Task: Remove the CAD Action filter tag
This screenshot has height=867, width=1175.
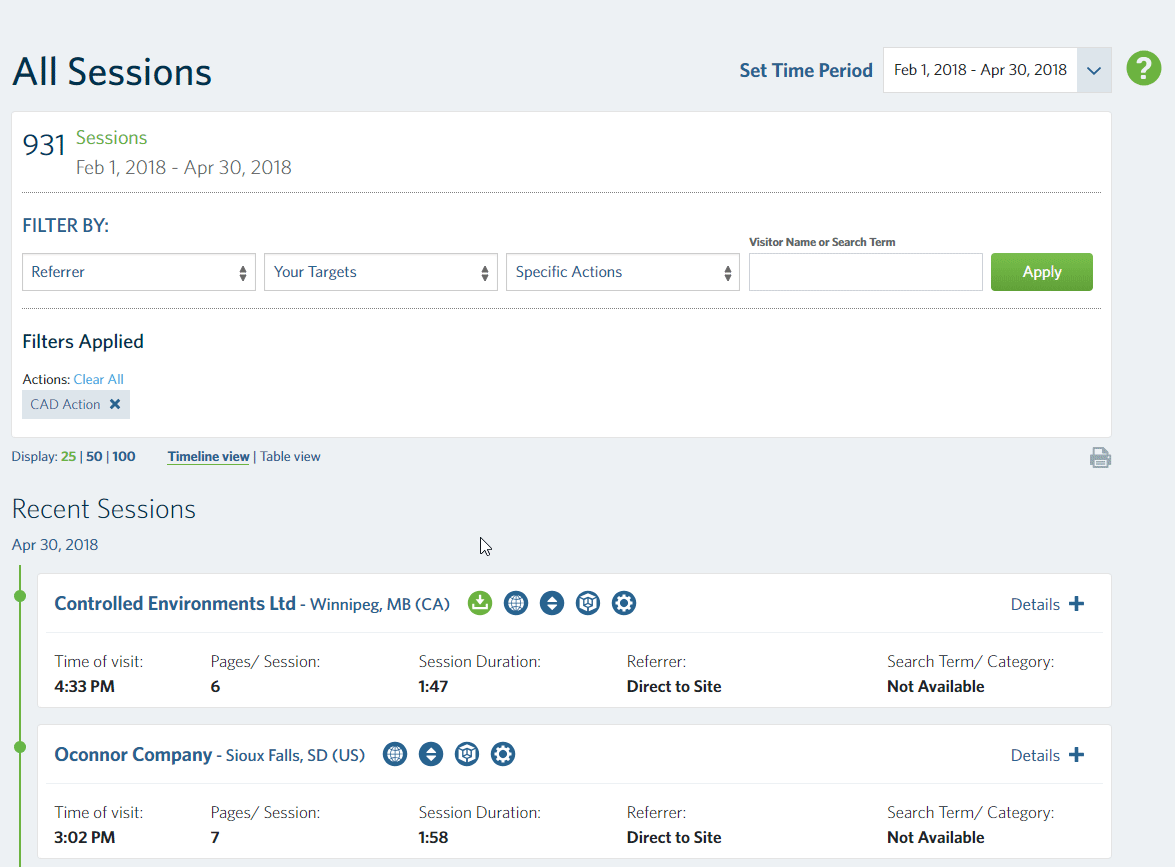Action: 115,404
